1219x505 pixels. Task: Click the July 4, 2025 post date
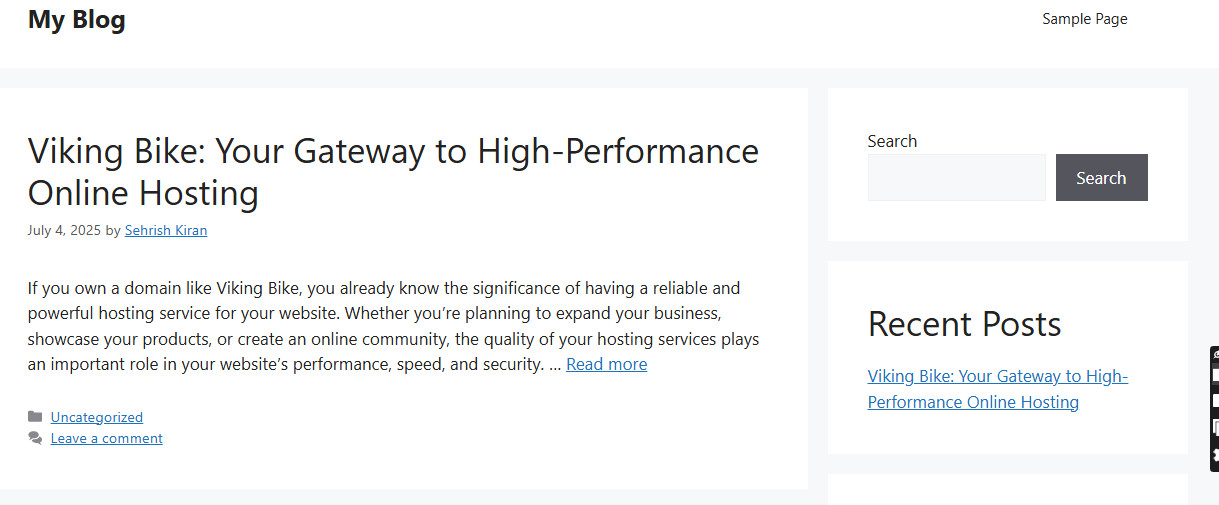coord(64,230)
